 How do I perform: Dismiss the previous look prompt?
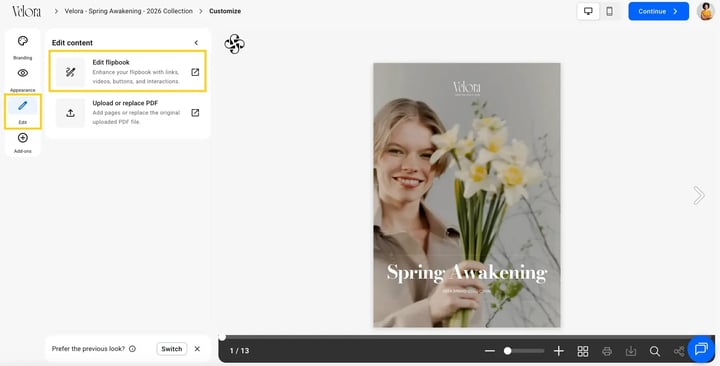pos(197,349)
